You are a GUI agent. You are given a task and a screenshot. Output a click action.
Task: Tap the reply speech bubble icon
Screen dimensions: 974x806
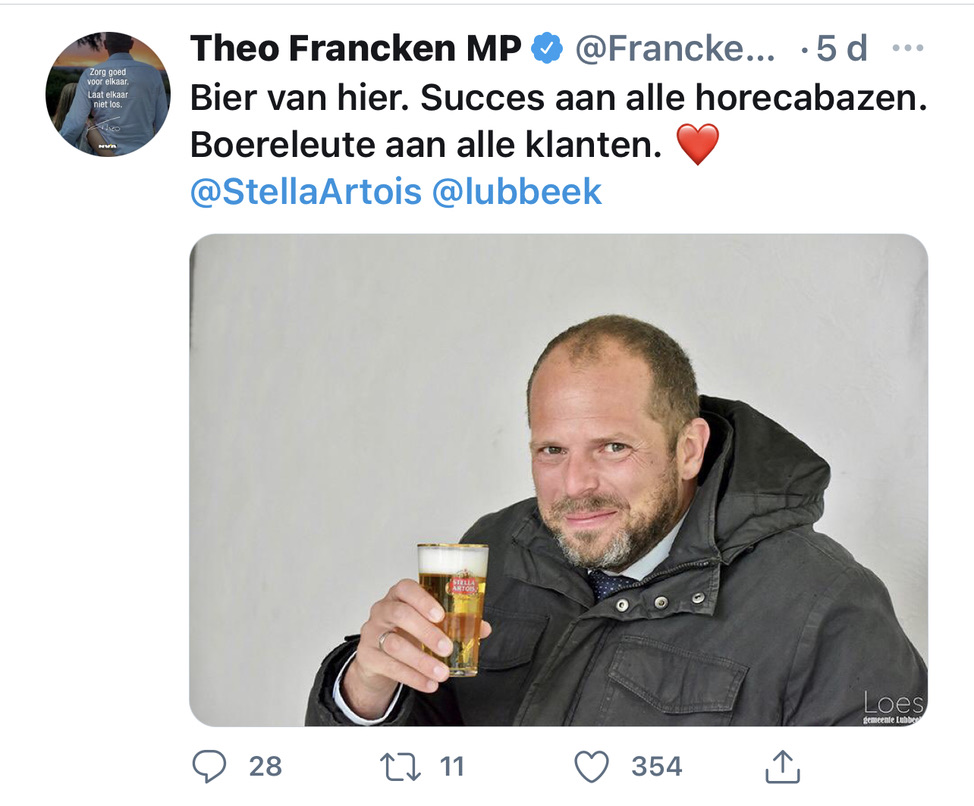click(210, 767)
